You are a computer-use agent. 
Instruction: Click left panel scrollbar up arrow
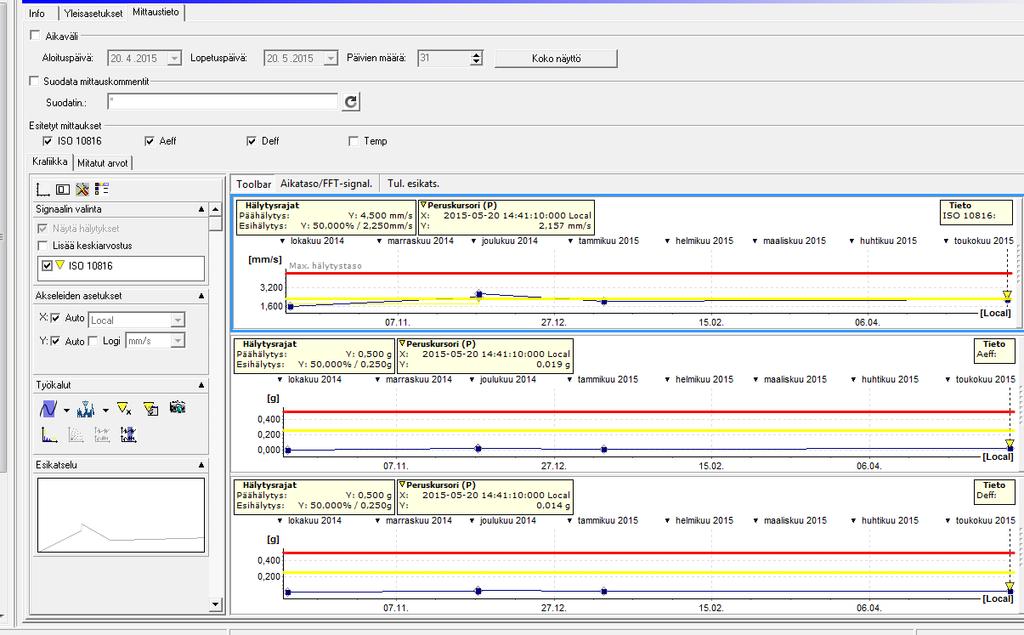pyautogui.click(x=216, y=210)
